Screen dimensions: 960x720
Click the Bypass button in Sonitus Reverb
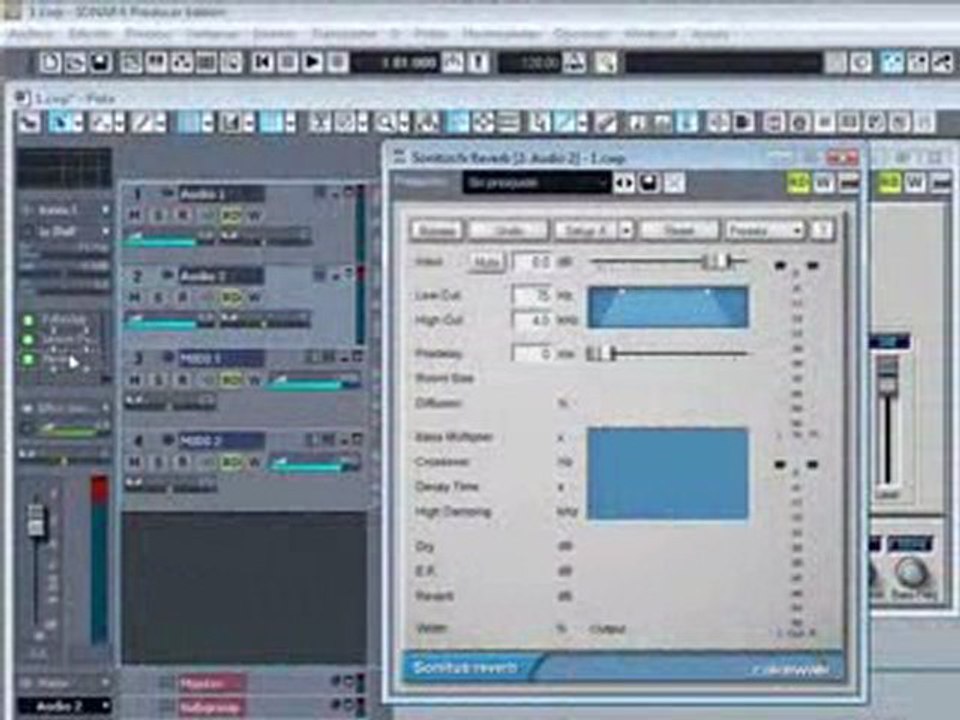pyautogui.click(x=437, y=230)
